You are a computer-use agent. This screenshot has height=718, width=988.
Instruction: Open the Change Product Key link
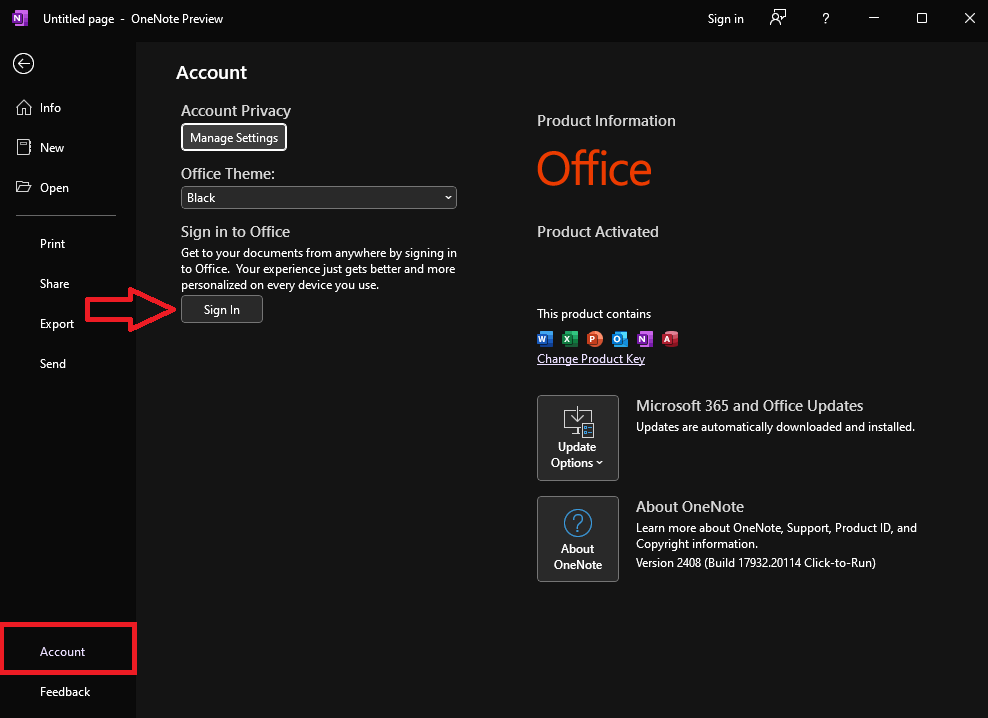[x=591, y=359]
